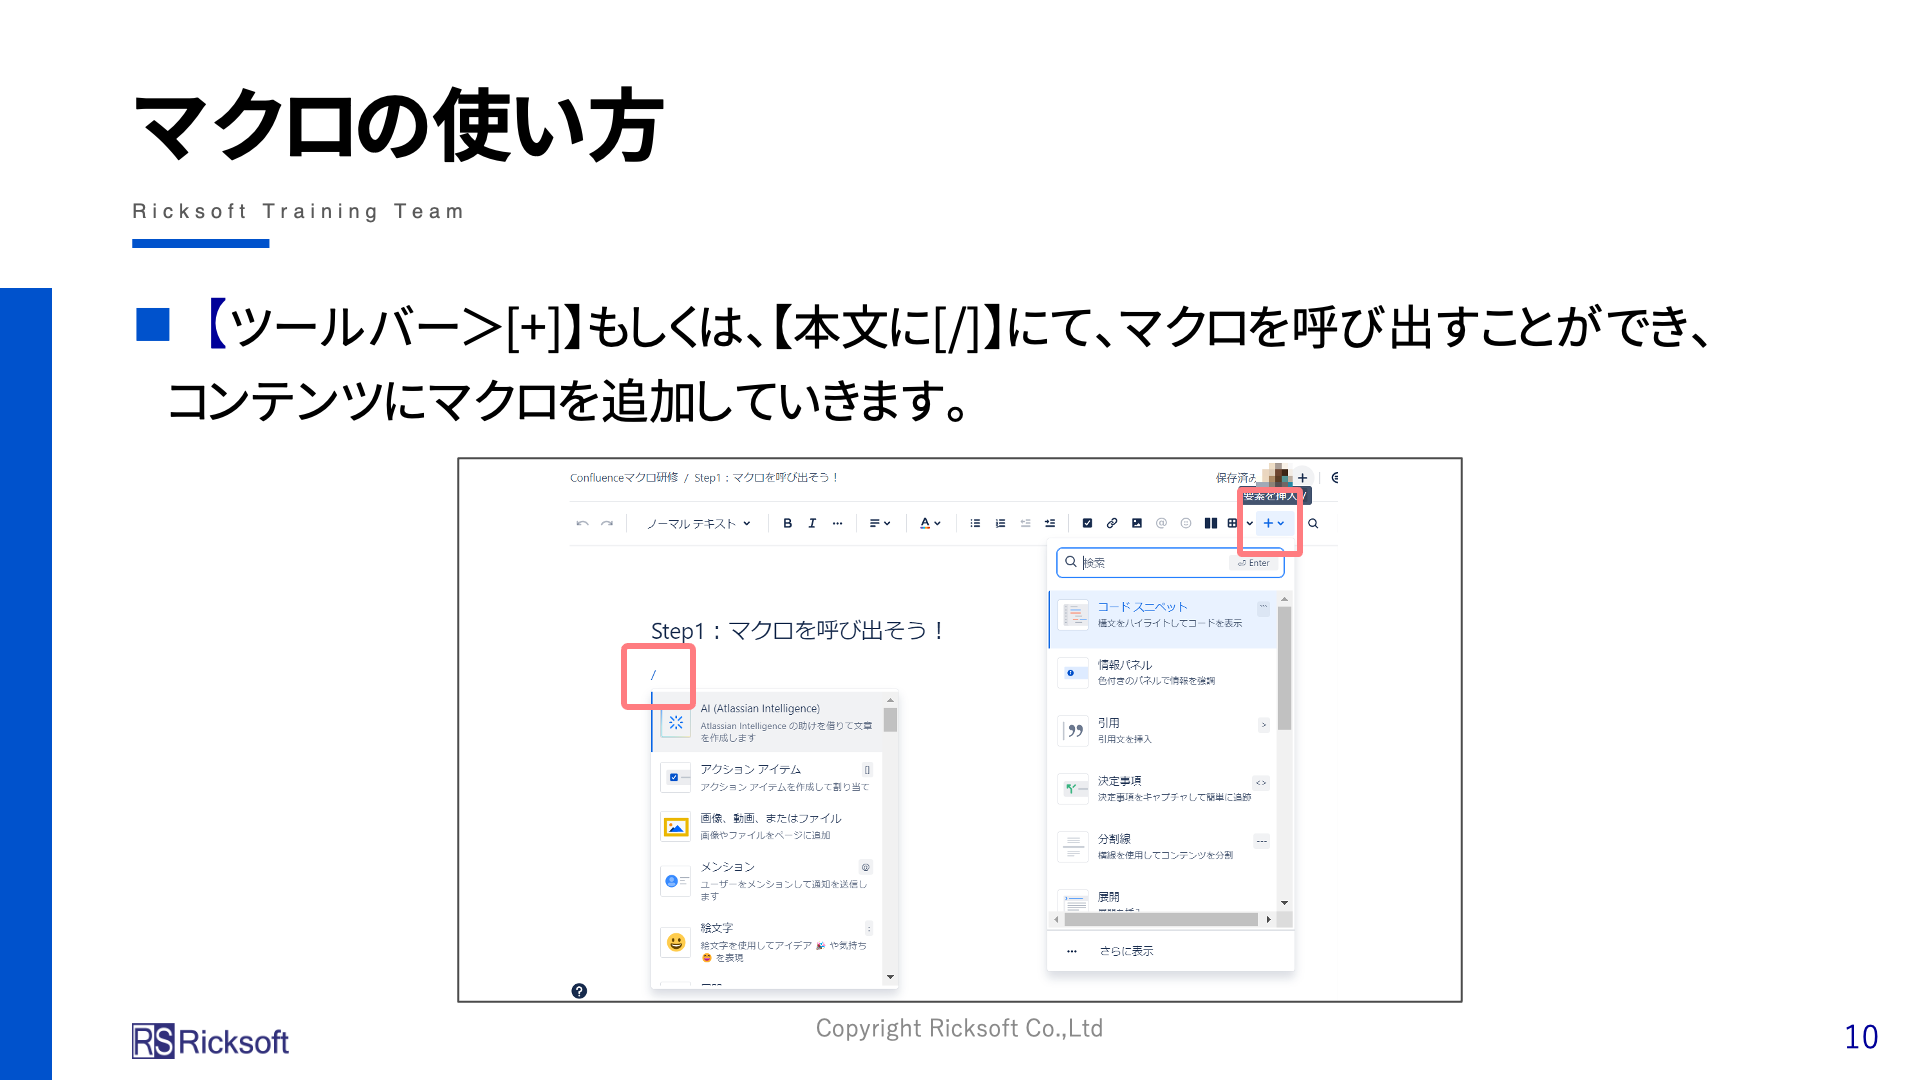The image size is (1920, 1080).
Task: Click the undo arrow in Confluence toolbar
Action: click(x=582, y=523)
